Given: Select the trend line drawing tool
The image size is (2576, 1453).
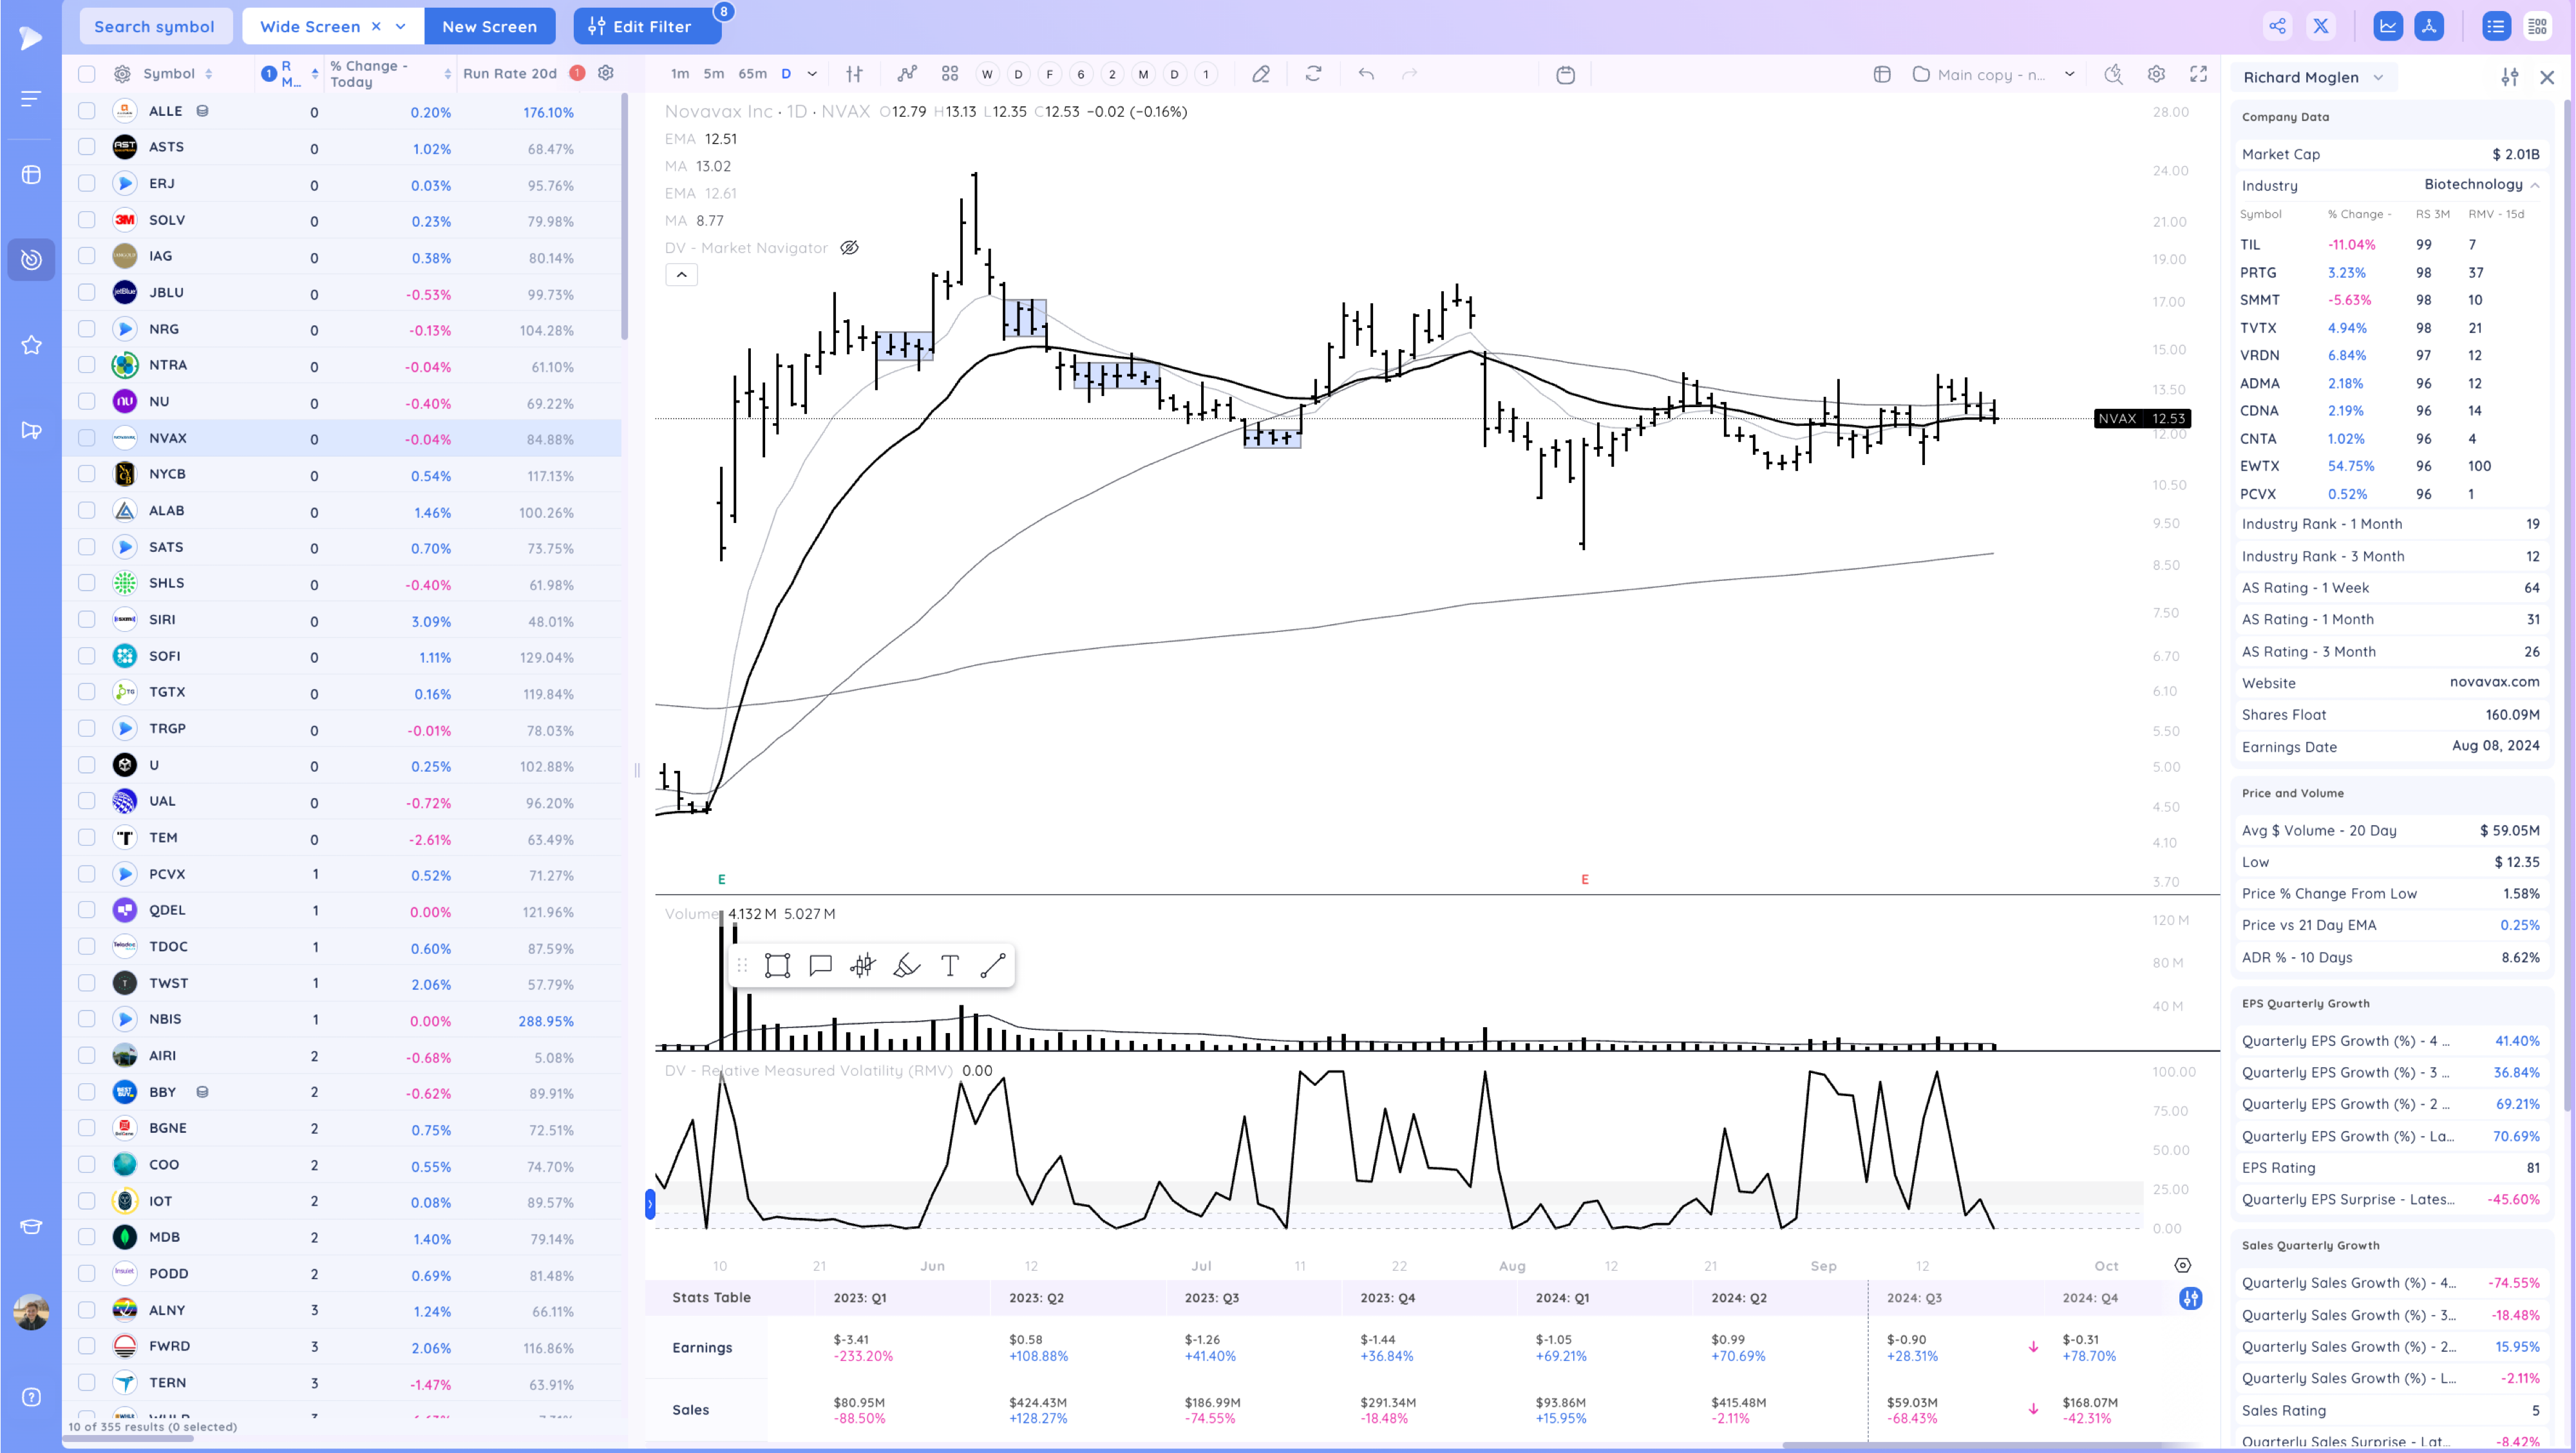Looking at the screenshot, I should click(x=993, y=965).
